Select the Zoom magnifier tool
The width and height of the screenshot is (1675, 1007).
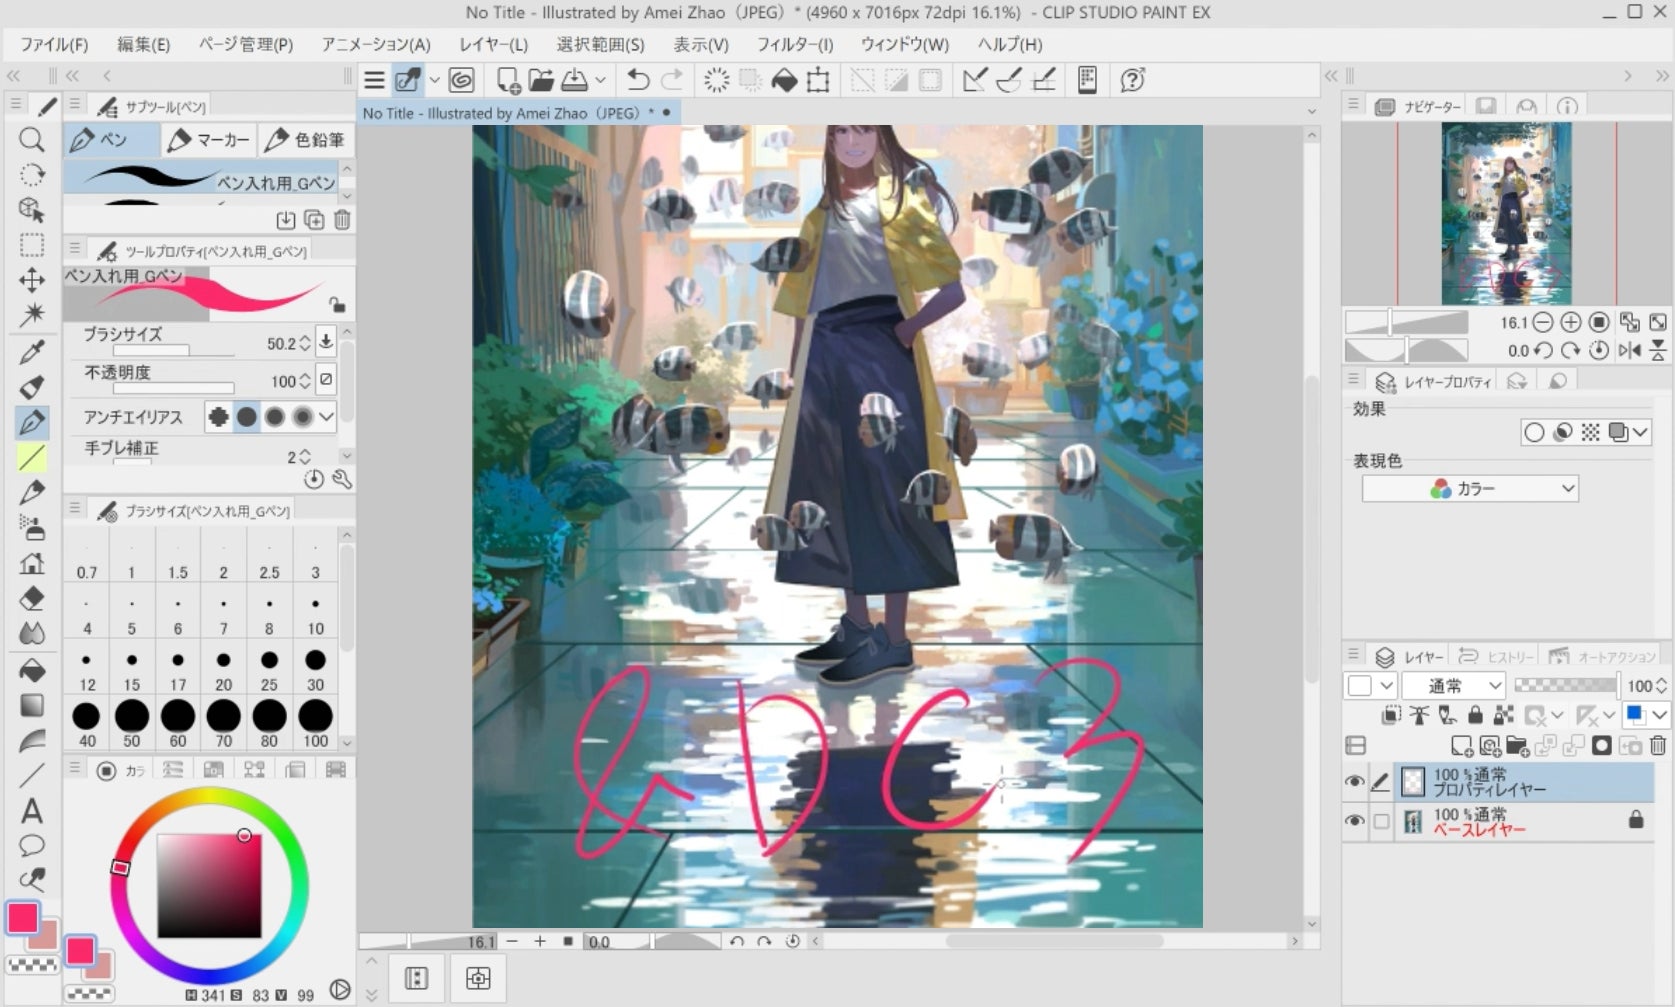(32, 139)
